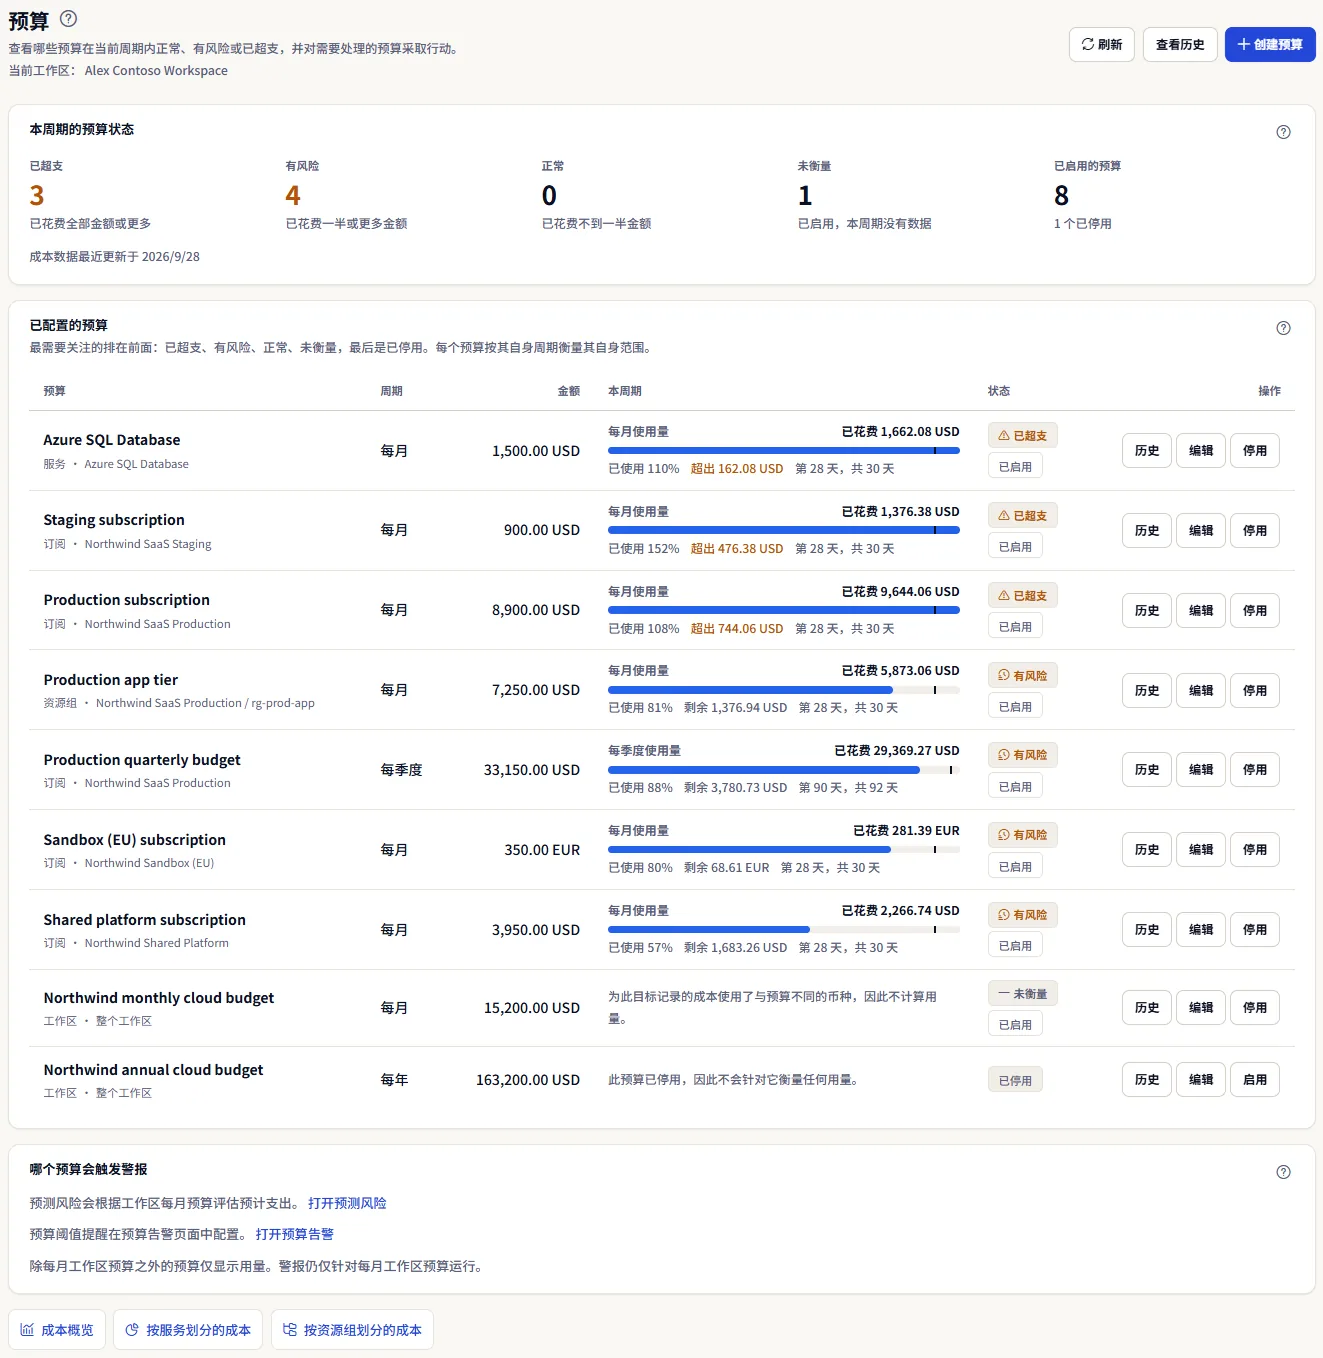Click usage progress bar for Production quarterly budget
Viewport: 1323px width, 1358px height.
784,770
